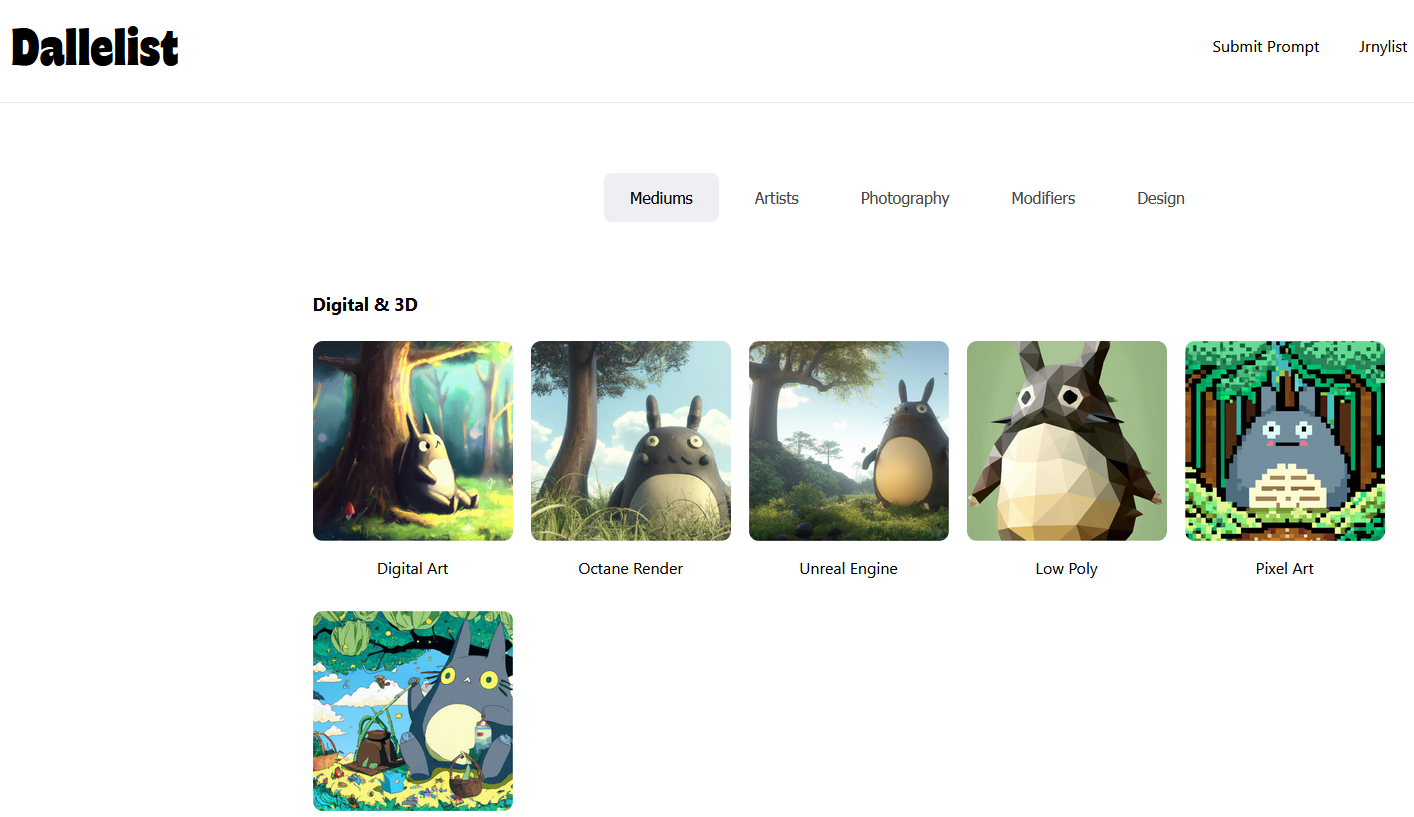Click the Unreal Engine caption text
This screenshot has width=1414, height=817.
click(x=849, y=569)
